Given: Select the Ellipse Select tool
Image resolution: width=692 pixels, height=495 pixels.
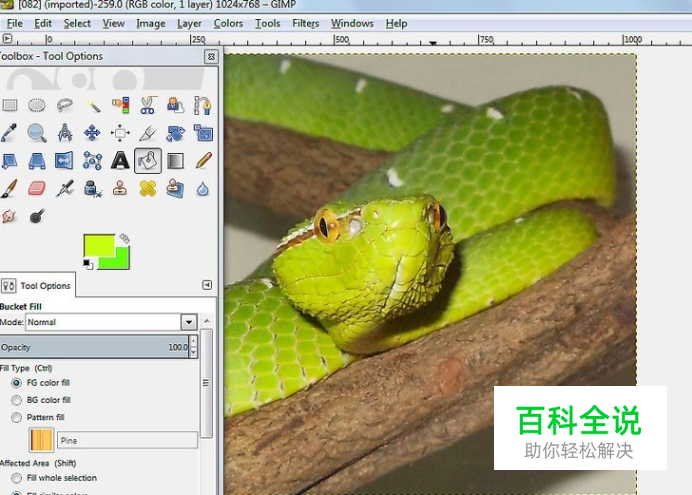Looking at the screenshot, I should pyautogui.click(x=37, y=105).
